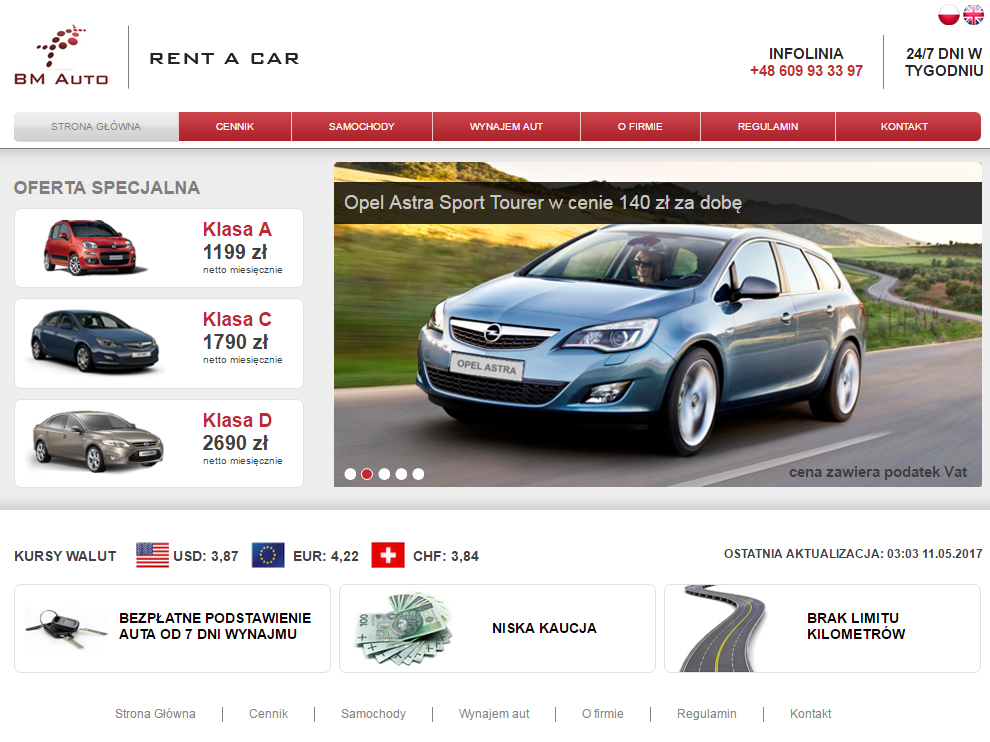Select the first slider dot
990x742 pixels.
350,474
